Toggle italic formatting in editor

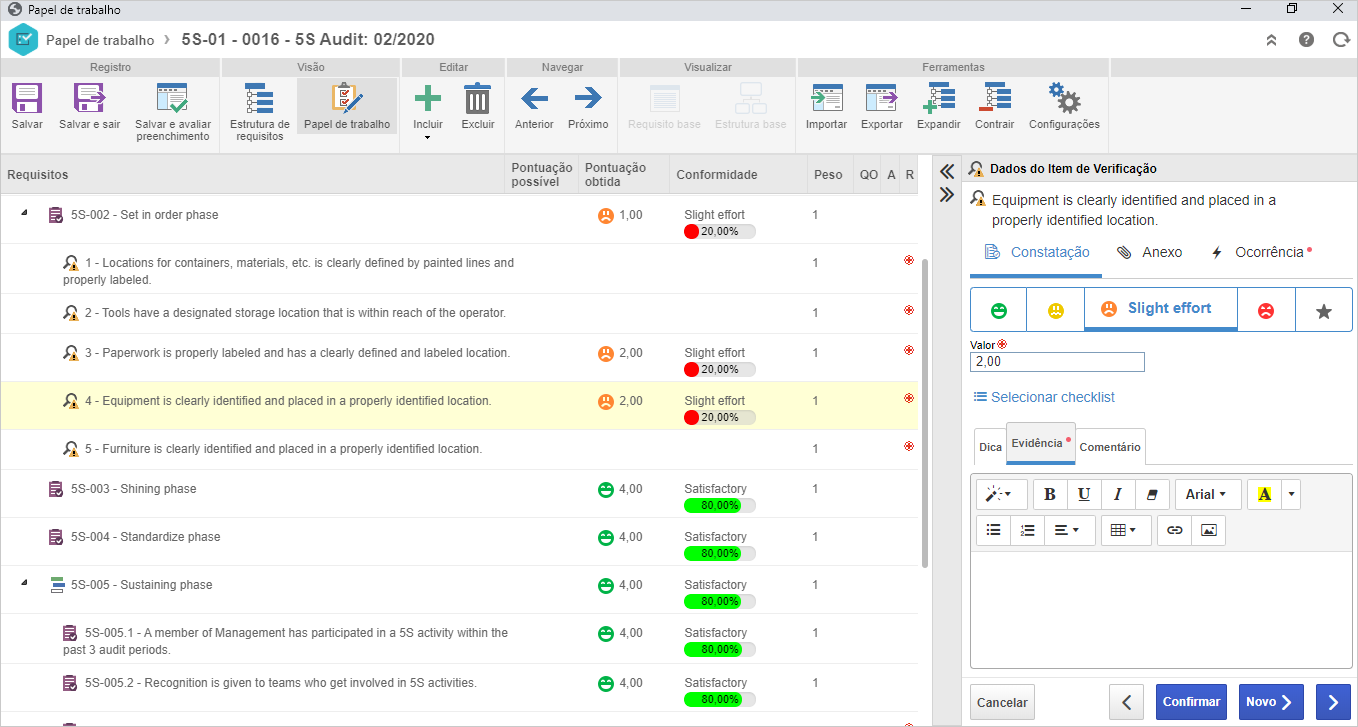(x=1118, y=494)
